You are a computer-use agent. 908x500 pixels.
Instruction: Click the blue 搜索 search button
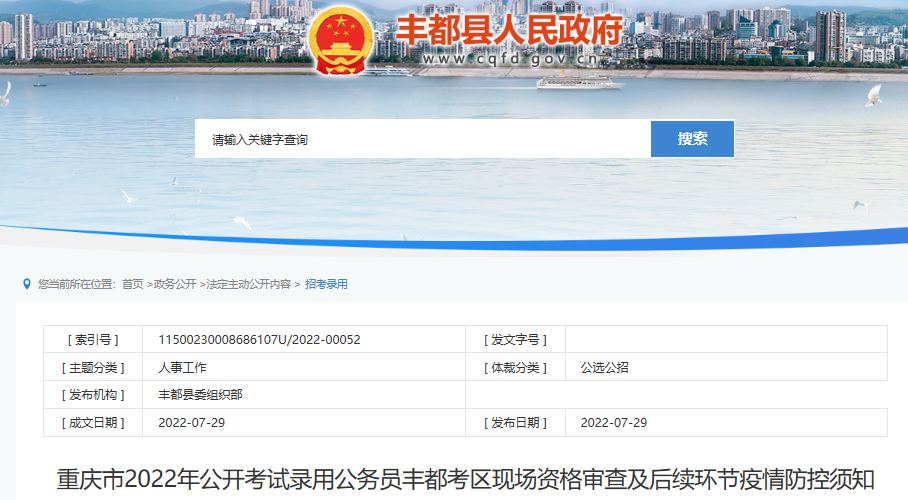(693, 139)
